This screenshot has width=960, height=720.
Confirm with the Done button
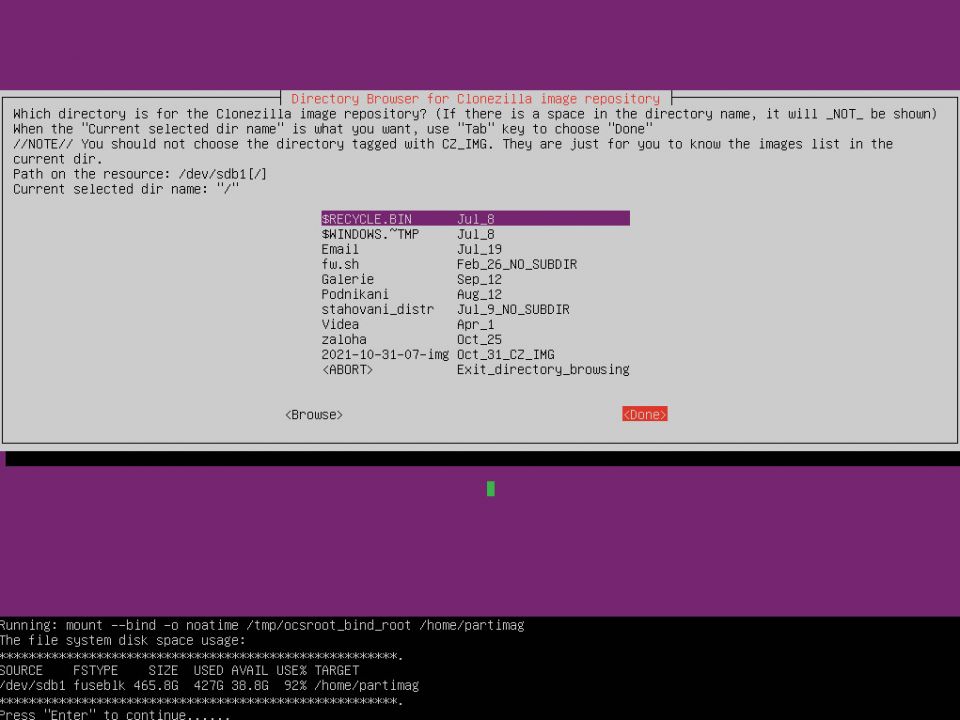coord(645,414)
